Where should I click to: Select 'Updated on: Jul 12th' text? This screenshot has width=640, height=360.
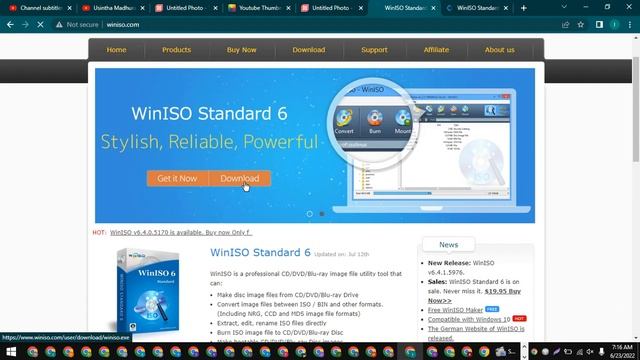342,254
